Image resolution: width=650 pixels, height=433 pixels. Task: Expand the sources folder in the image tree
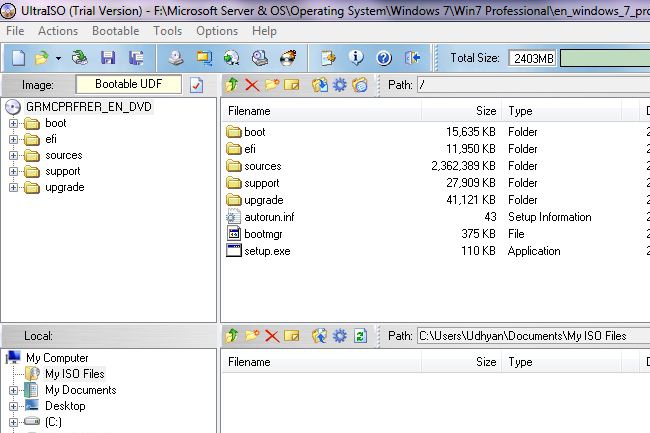(x=13, y=155)
